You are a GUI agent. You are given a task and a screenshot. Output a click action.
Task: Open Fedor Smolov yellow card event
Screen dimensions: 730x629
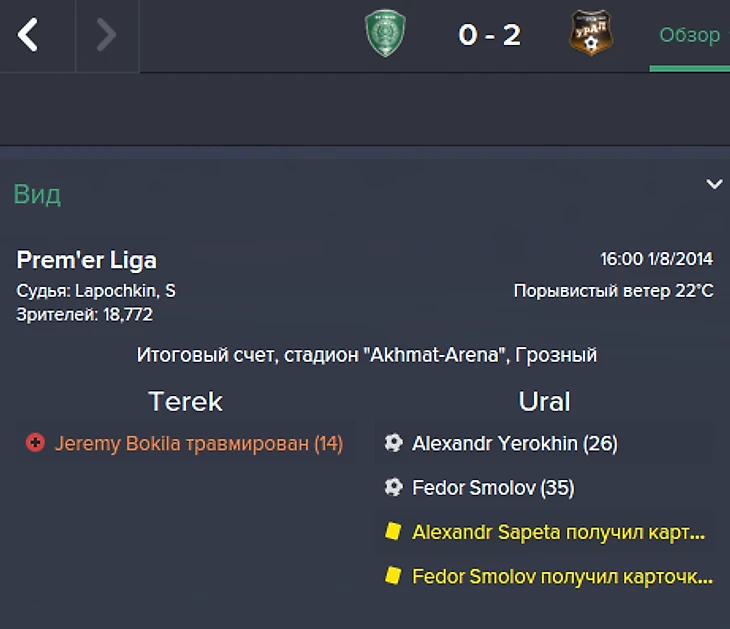(562, 577)
